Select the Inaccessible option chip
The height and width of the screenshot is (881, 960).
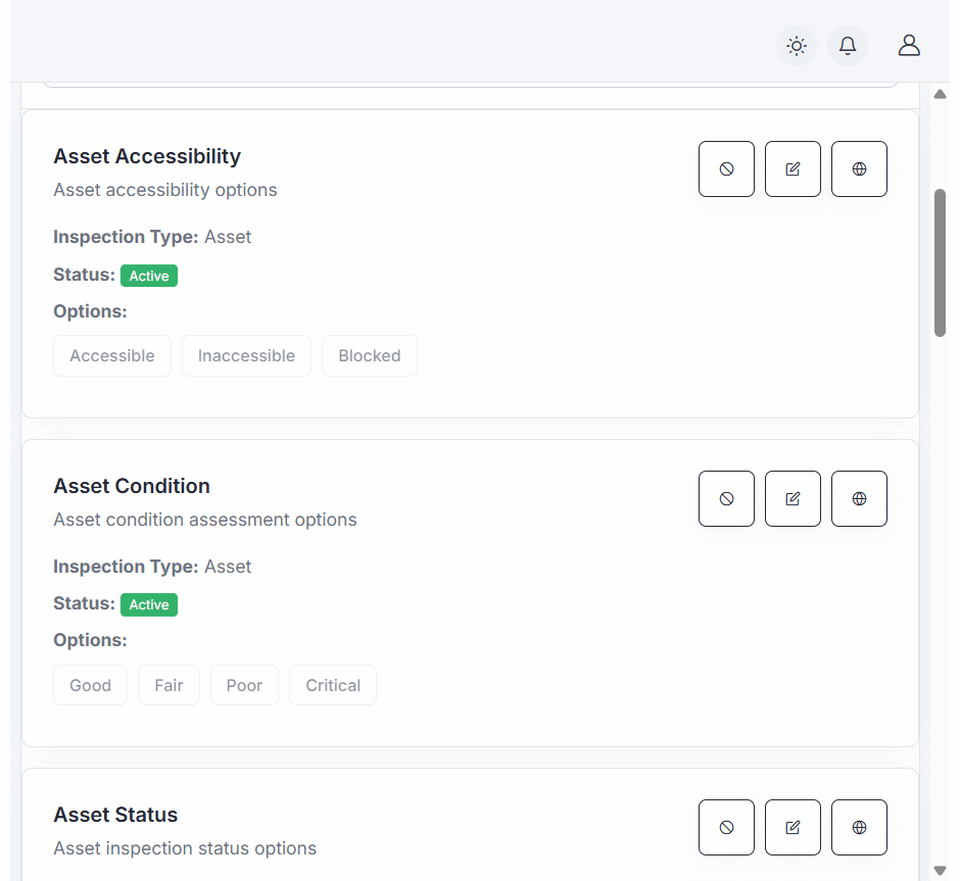(x=246, y=356)
